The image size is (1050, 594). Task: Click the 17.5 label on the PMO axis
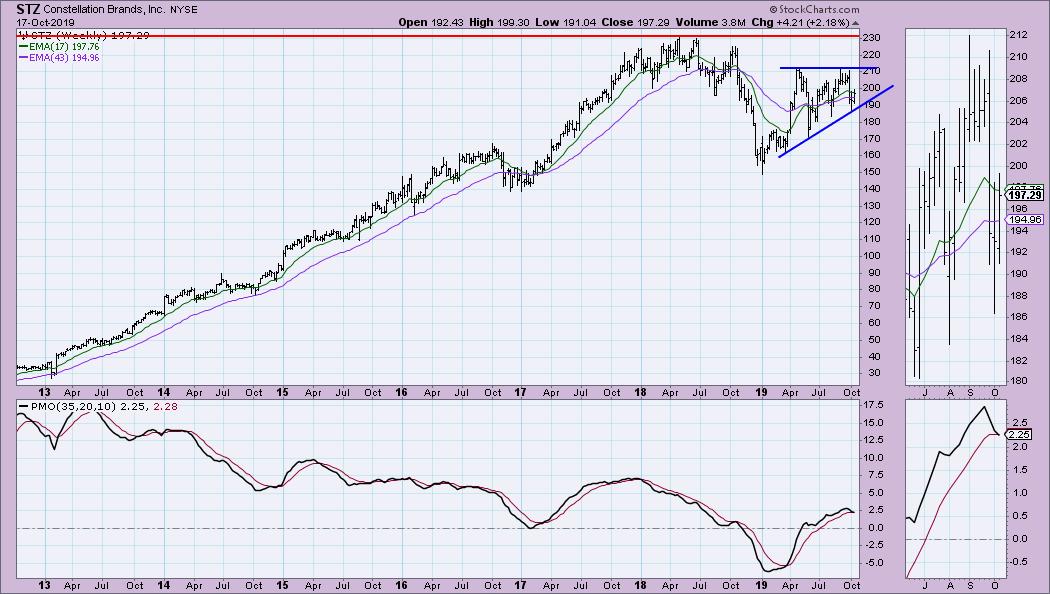[873, 405]
